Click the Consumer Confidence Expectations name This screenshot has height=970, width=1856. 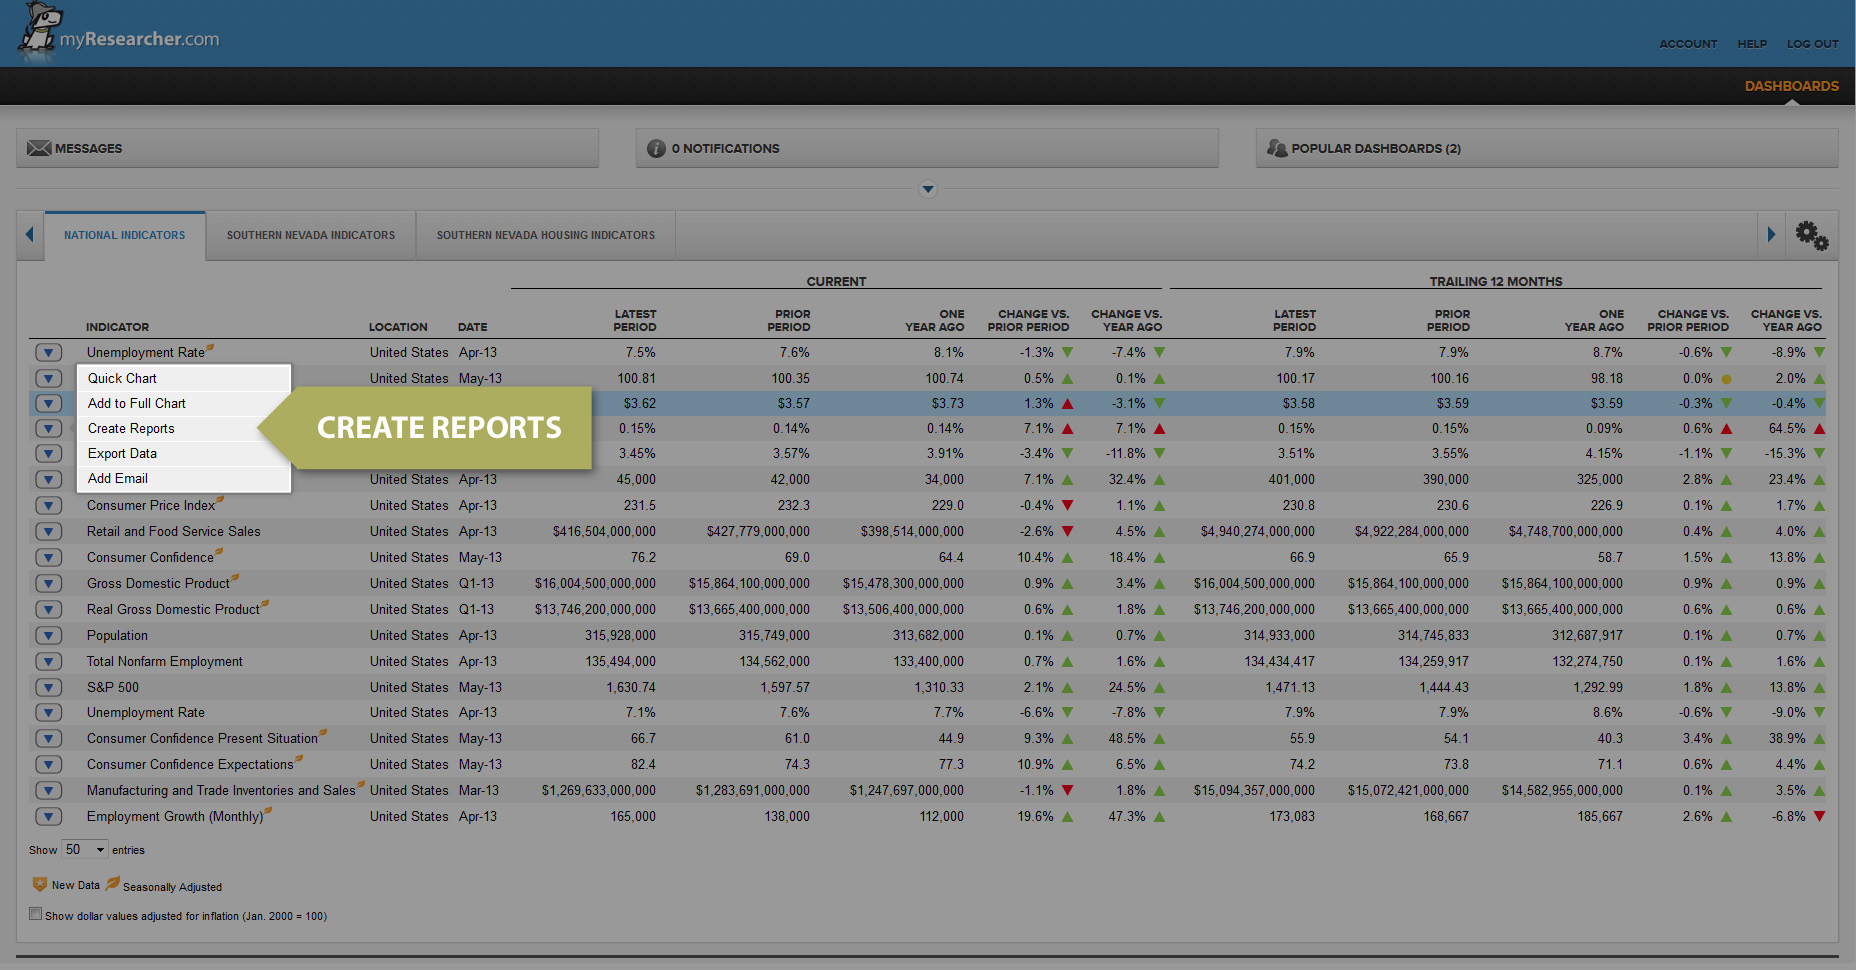[190, 764]
